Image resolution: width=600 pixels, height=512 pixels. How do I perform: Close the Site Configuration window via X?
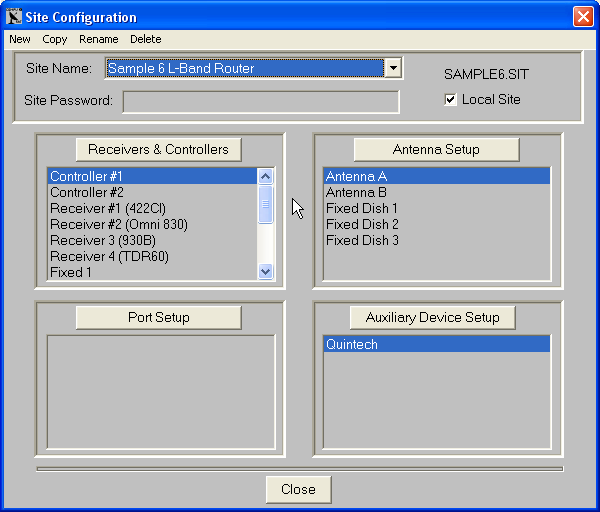tap(582, 17)
